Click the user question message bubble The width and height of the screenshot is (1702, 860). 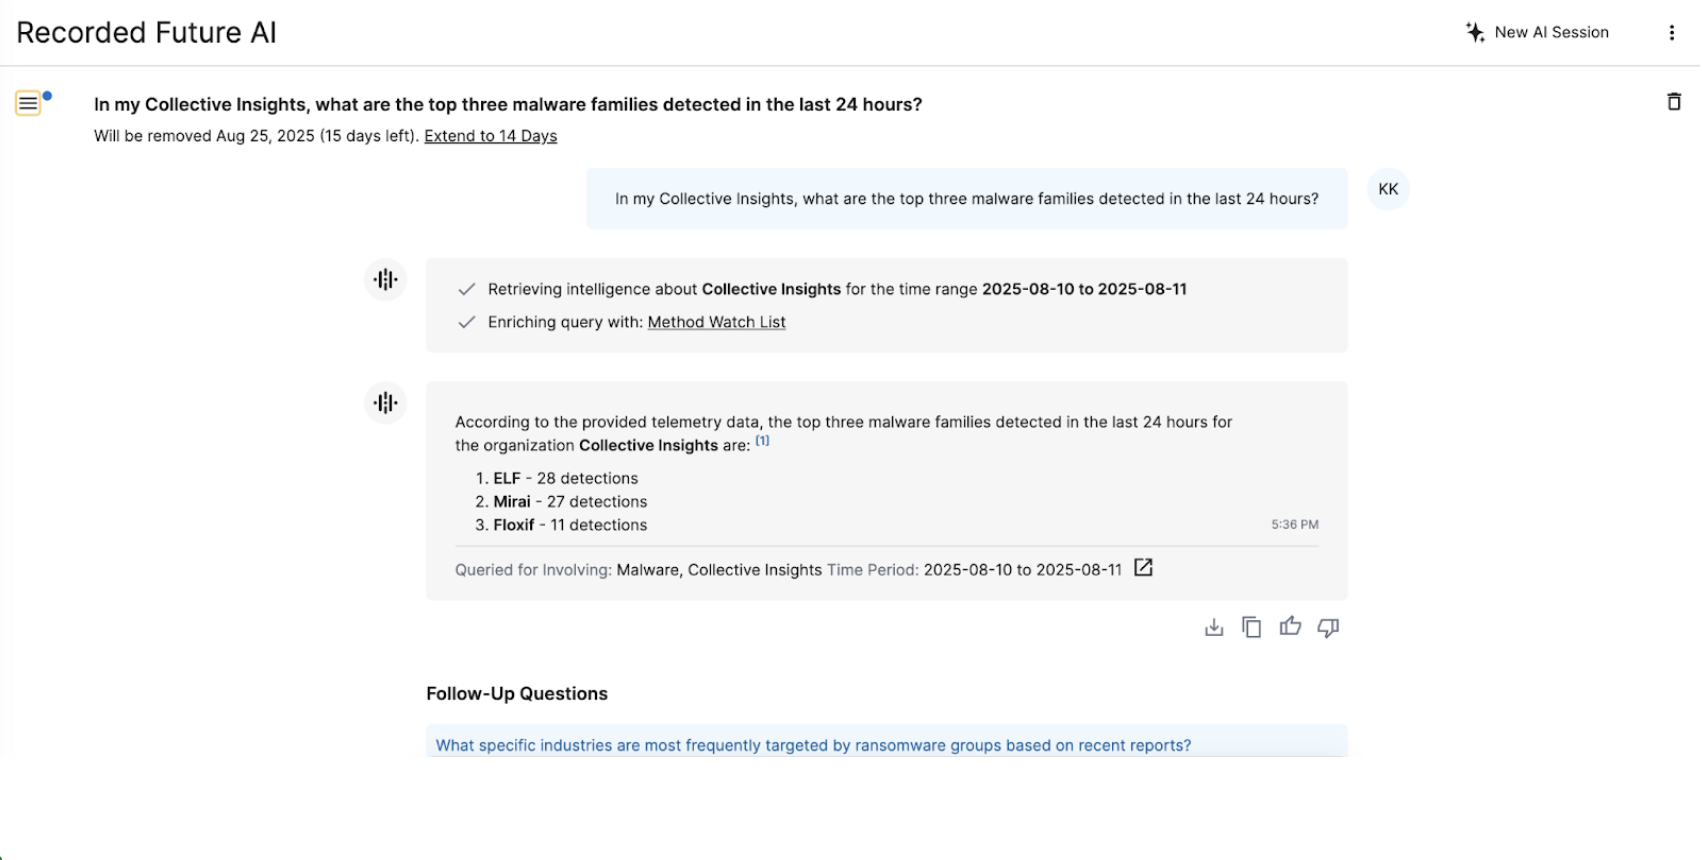pos(966,199)
